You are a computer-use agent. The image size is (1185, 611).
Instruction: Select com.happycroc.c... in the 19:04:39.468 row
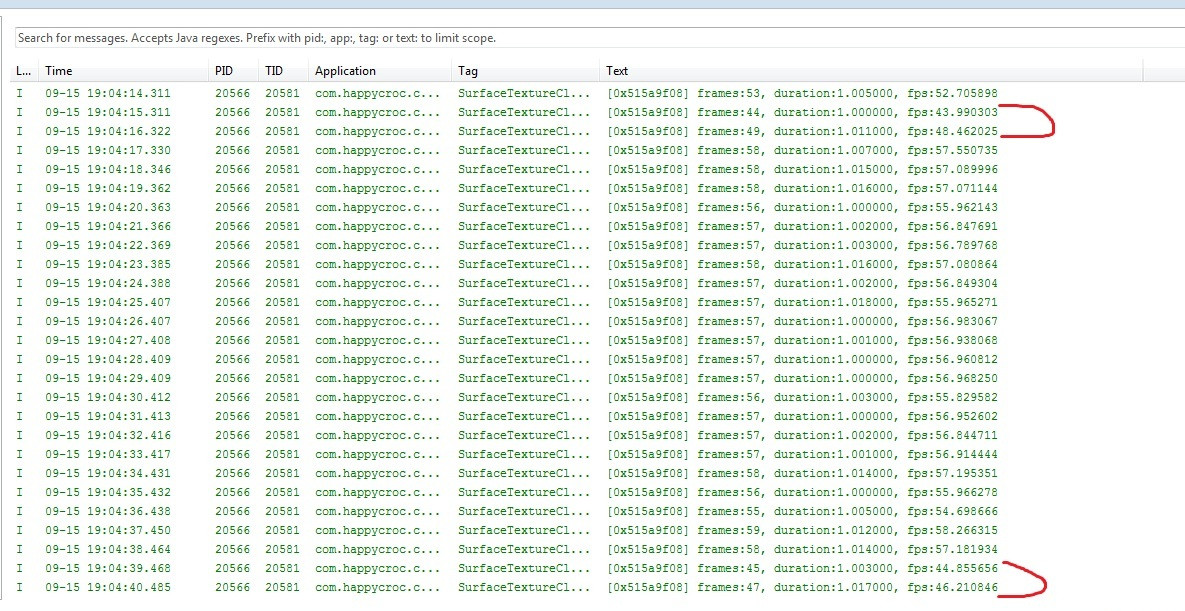pyautogui.click(x=377, y=568)
